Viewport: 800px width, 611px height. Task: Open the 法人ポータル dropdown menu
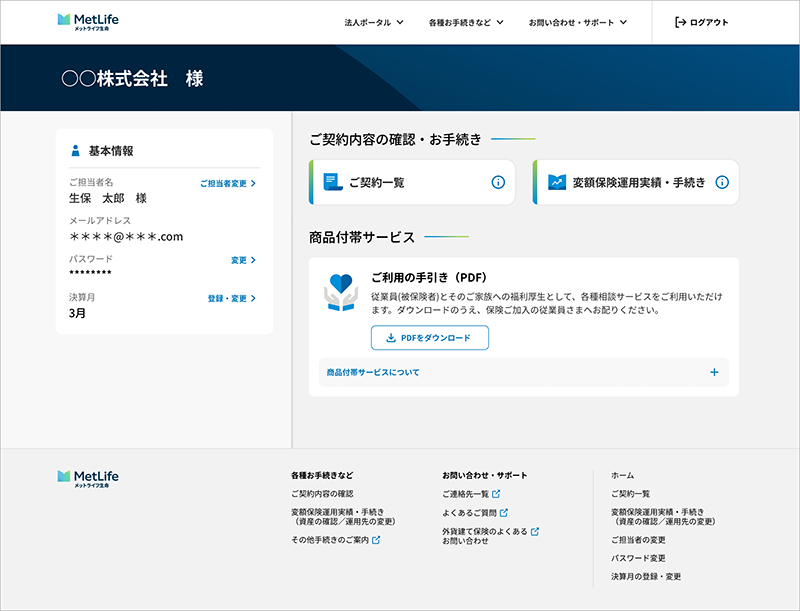pyautogui.click(x=374, y=22)
